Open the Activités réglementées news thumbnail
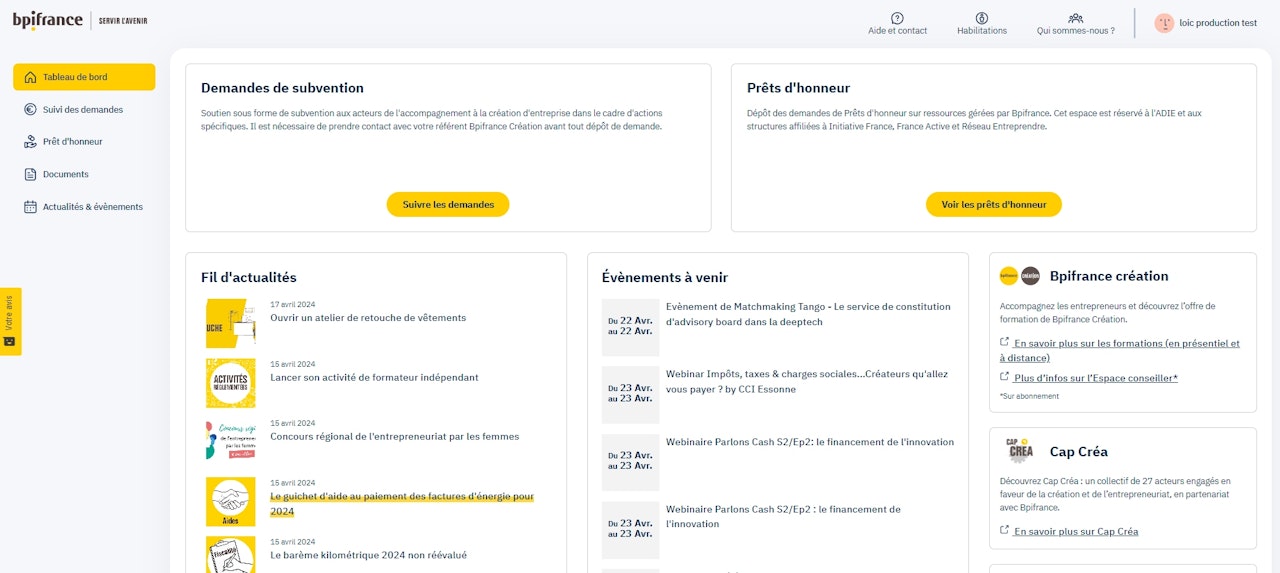 point(230,383)
